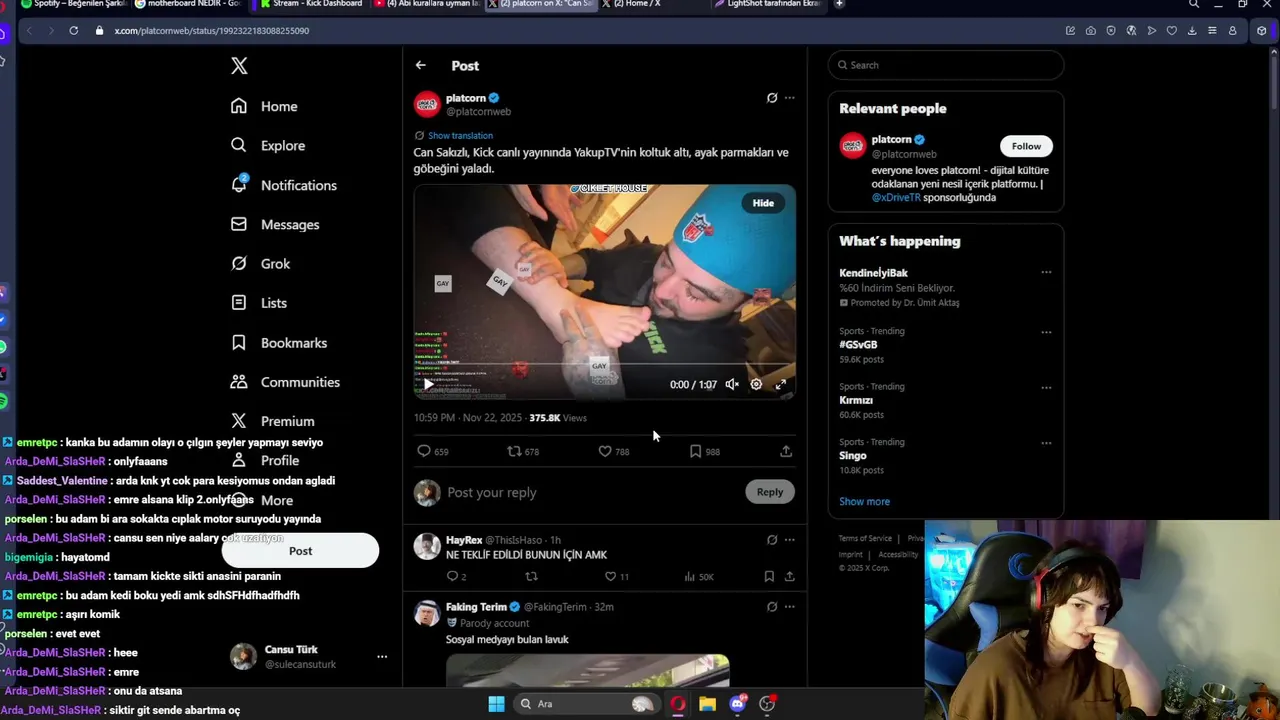This screenshot has height=720, width=1280.
Task: Click the browser address bar URL
Action: [x=211, y=31]
